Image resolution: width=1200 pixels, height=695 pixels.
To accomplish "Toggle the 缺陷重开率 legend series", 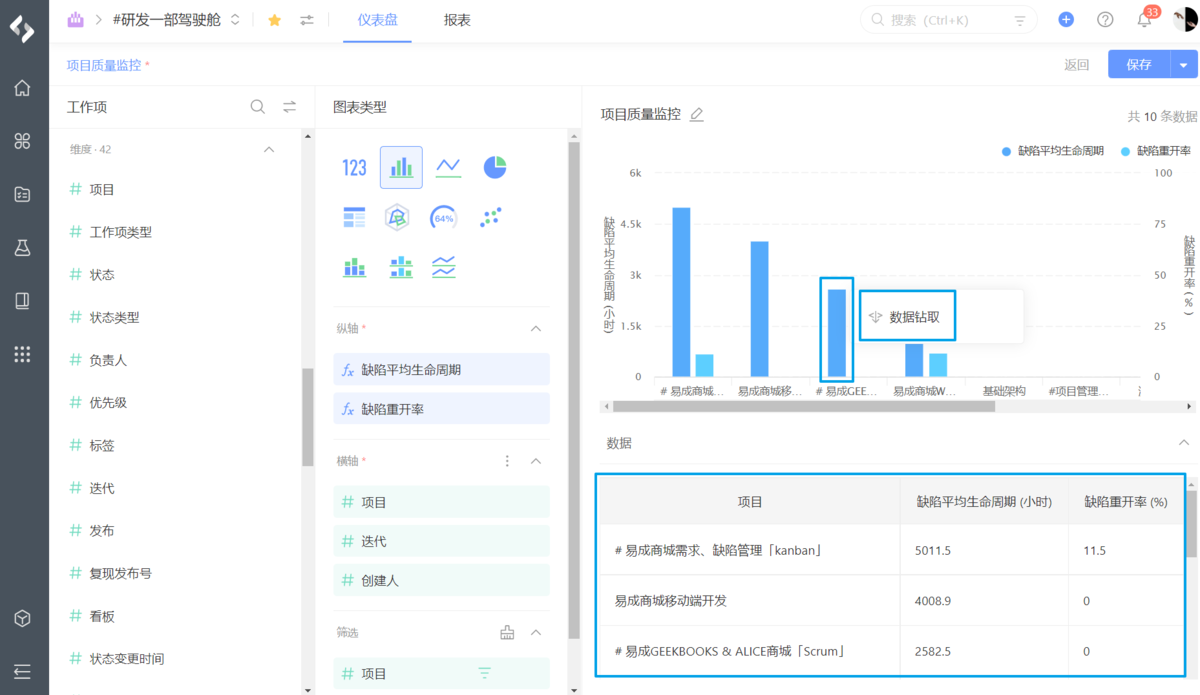I will pyautogui.click(x=1156, y=151).
